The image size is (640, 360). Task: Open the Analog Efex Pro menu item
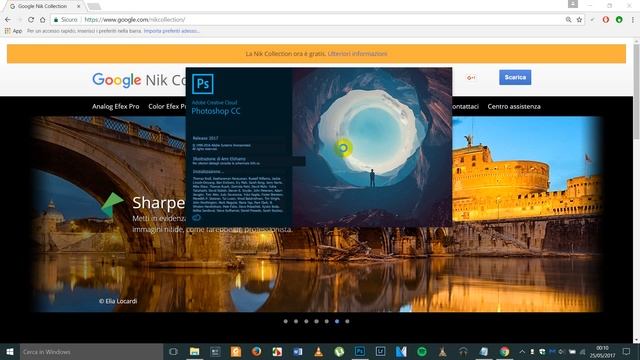116,107
